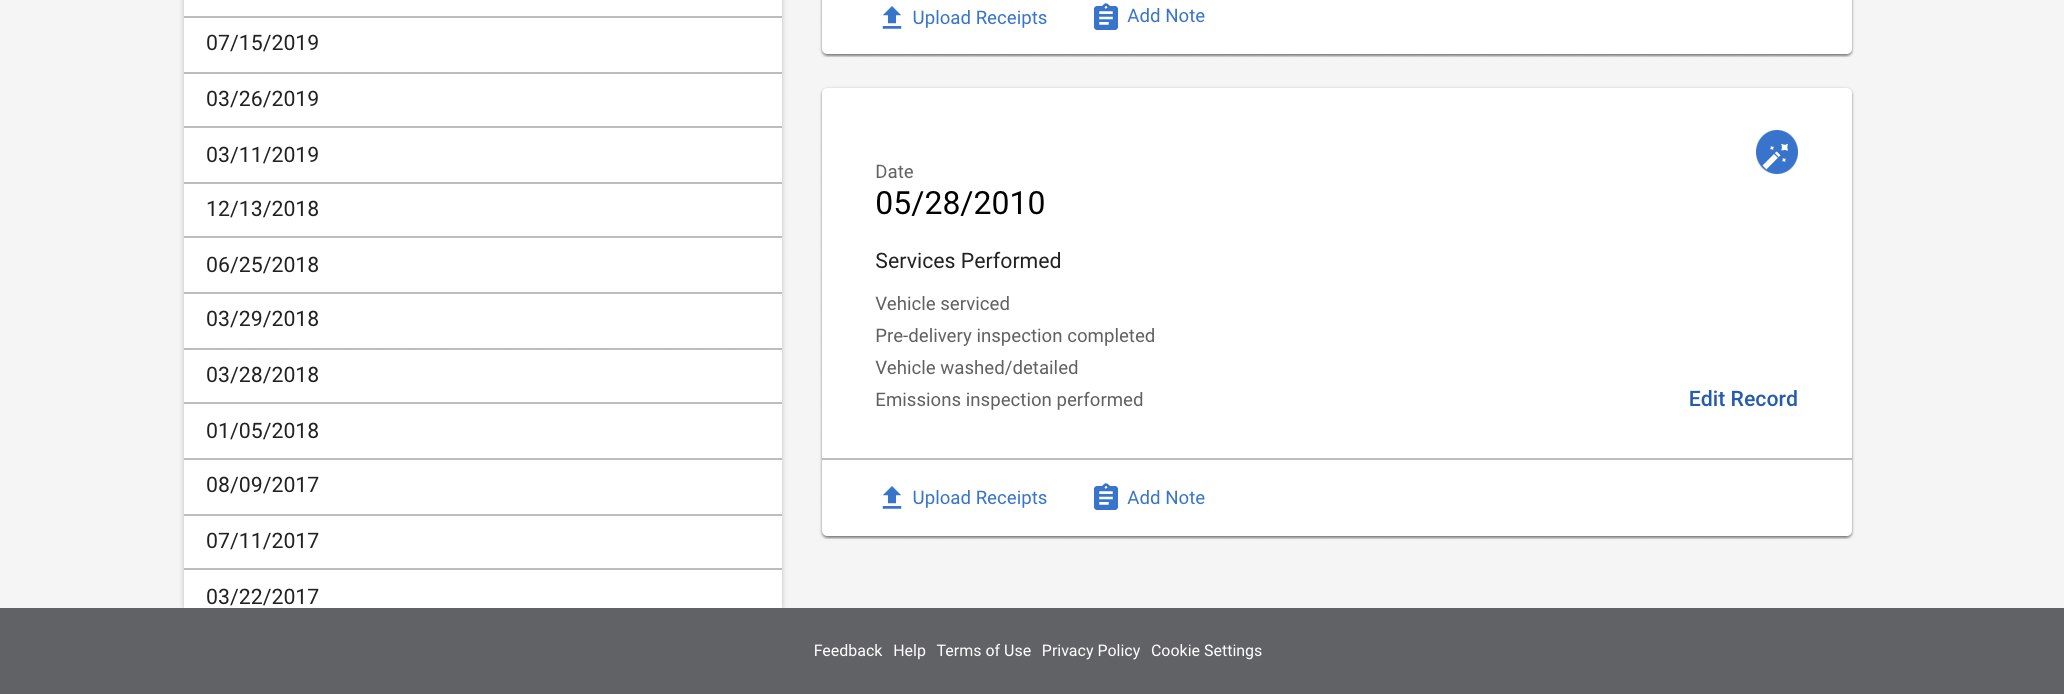Select the 07/15/2019 service date
Viewport: 2064px width, 694px height.
click(483, 44)
